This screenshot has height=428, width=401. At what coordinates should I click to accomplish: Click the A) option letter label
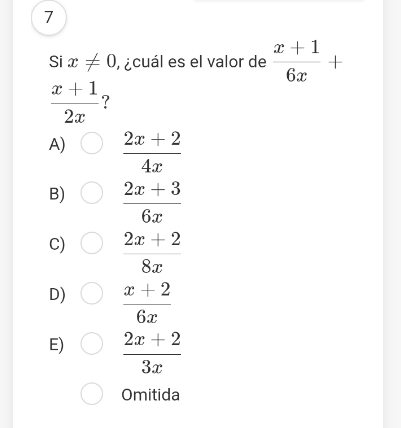click(57, 144)
